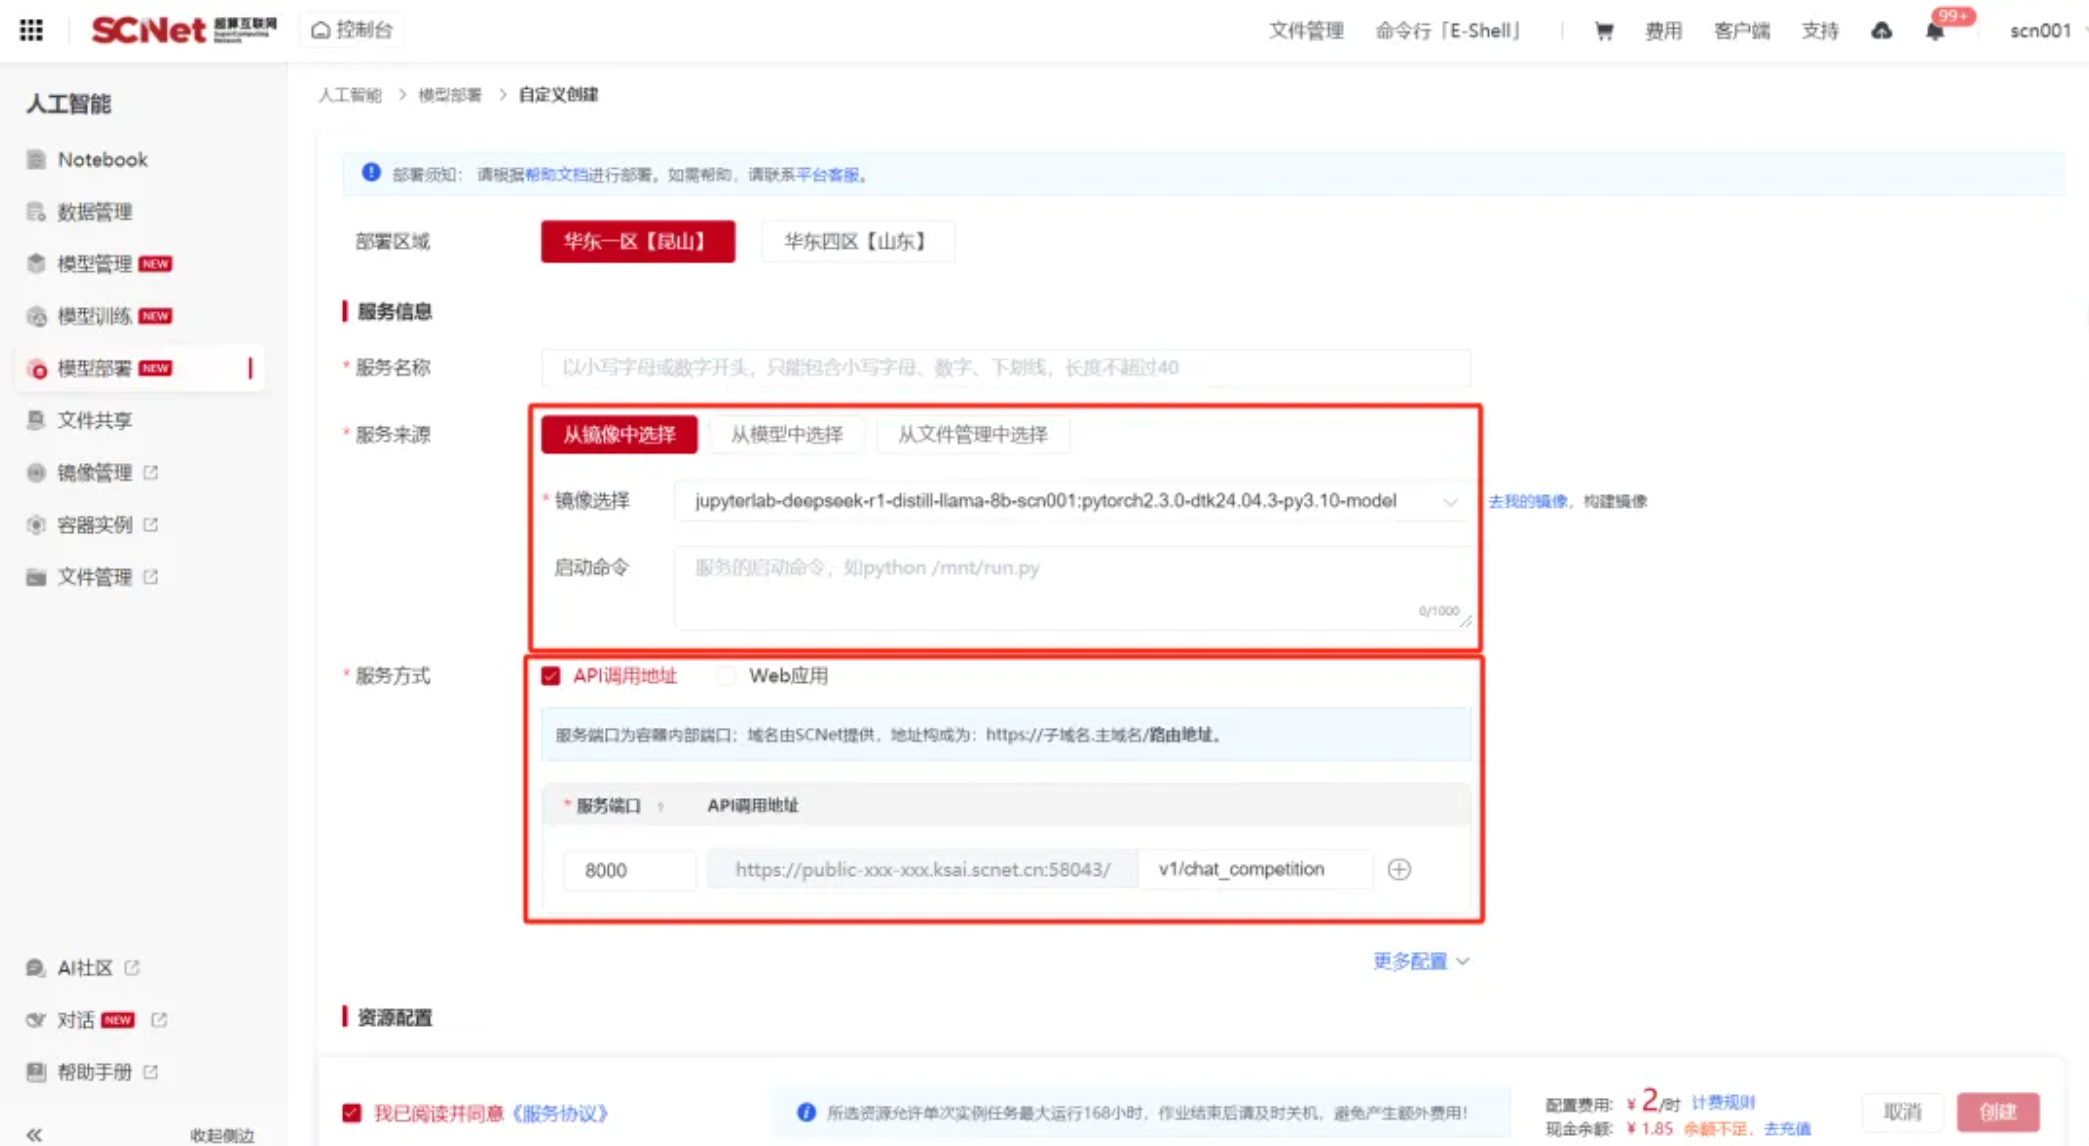Image resolution: width=2089 pixels, height=1146 pixels.
Task: Click the home icon beside 控制台
Action: tap(321, 30)
